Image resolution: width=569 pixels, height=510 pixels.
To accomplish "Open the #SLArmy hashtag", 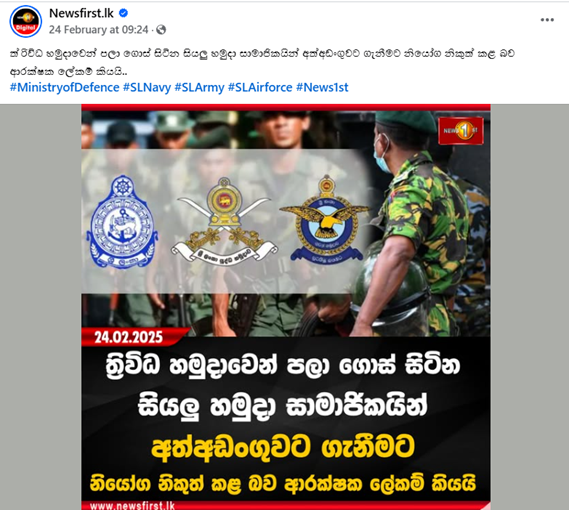I will (200, 87).
